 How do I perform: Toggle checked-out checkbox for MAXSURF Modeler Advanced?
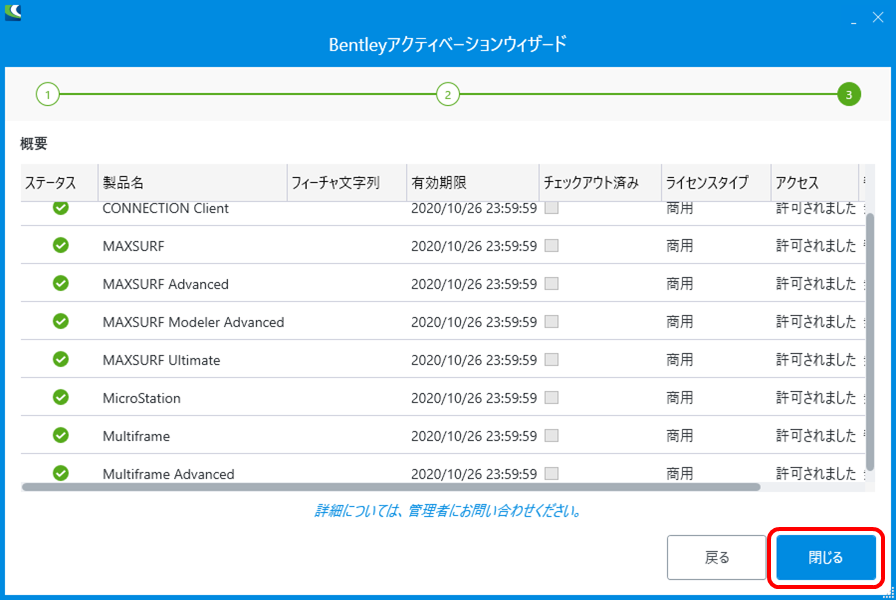tap(551, 322)
